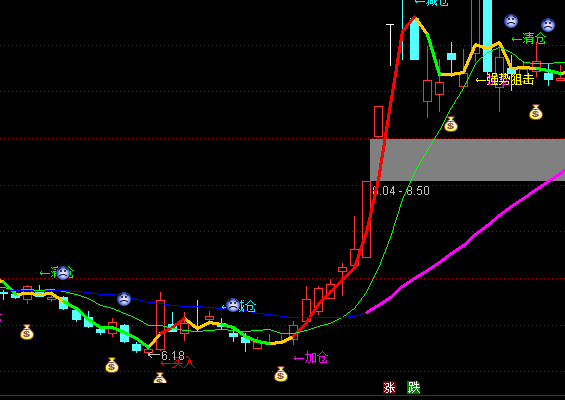This screenshot has height=400, width=565.
Task: Click sad face overlapping the left 清仓 label
Action: click(x=63, y=273)
